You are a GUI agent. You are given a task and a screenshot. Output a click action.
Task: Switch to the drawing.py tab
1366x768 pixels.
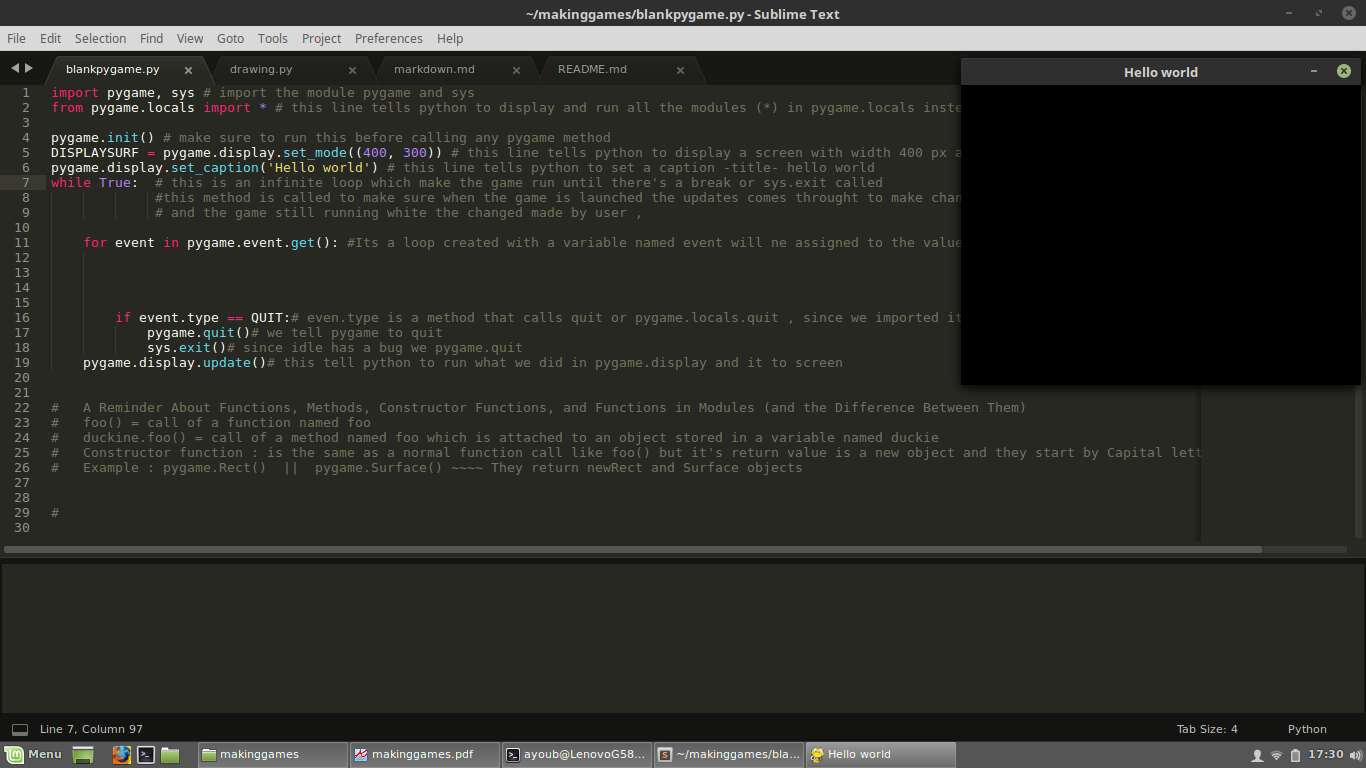[261, 70]
